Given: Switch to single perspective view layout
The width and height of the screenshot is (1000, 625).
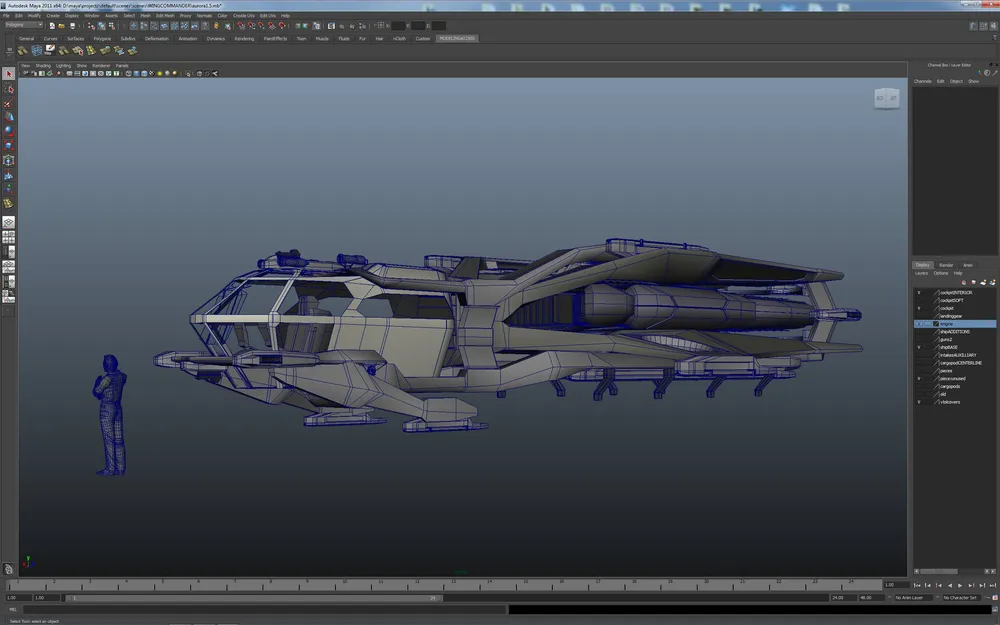Looking at the screenshot, I should coord(8,222).
